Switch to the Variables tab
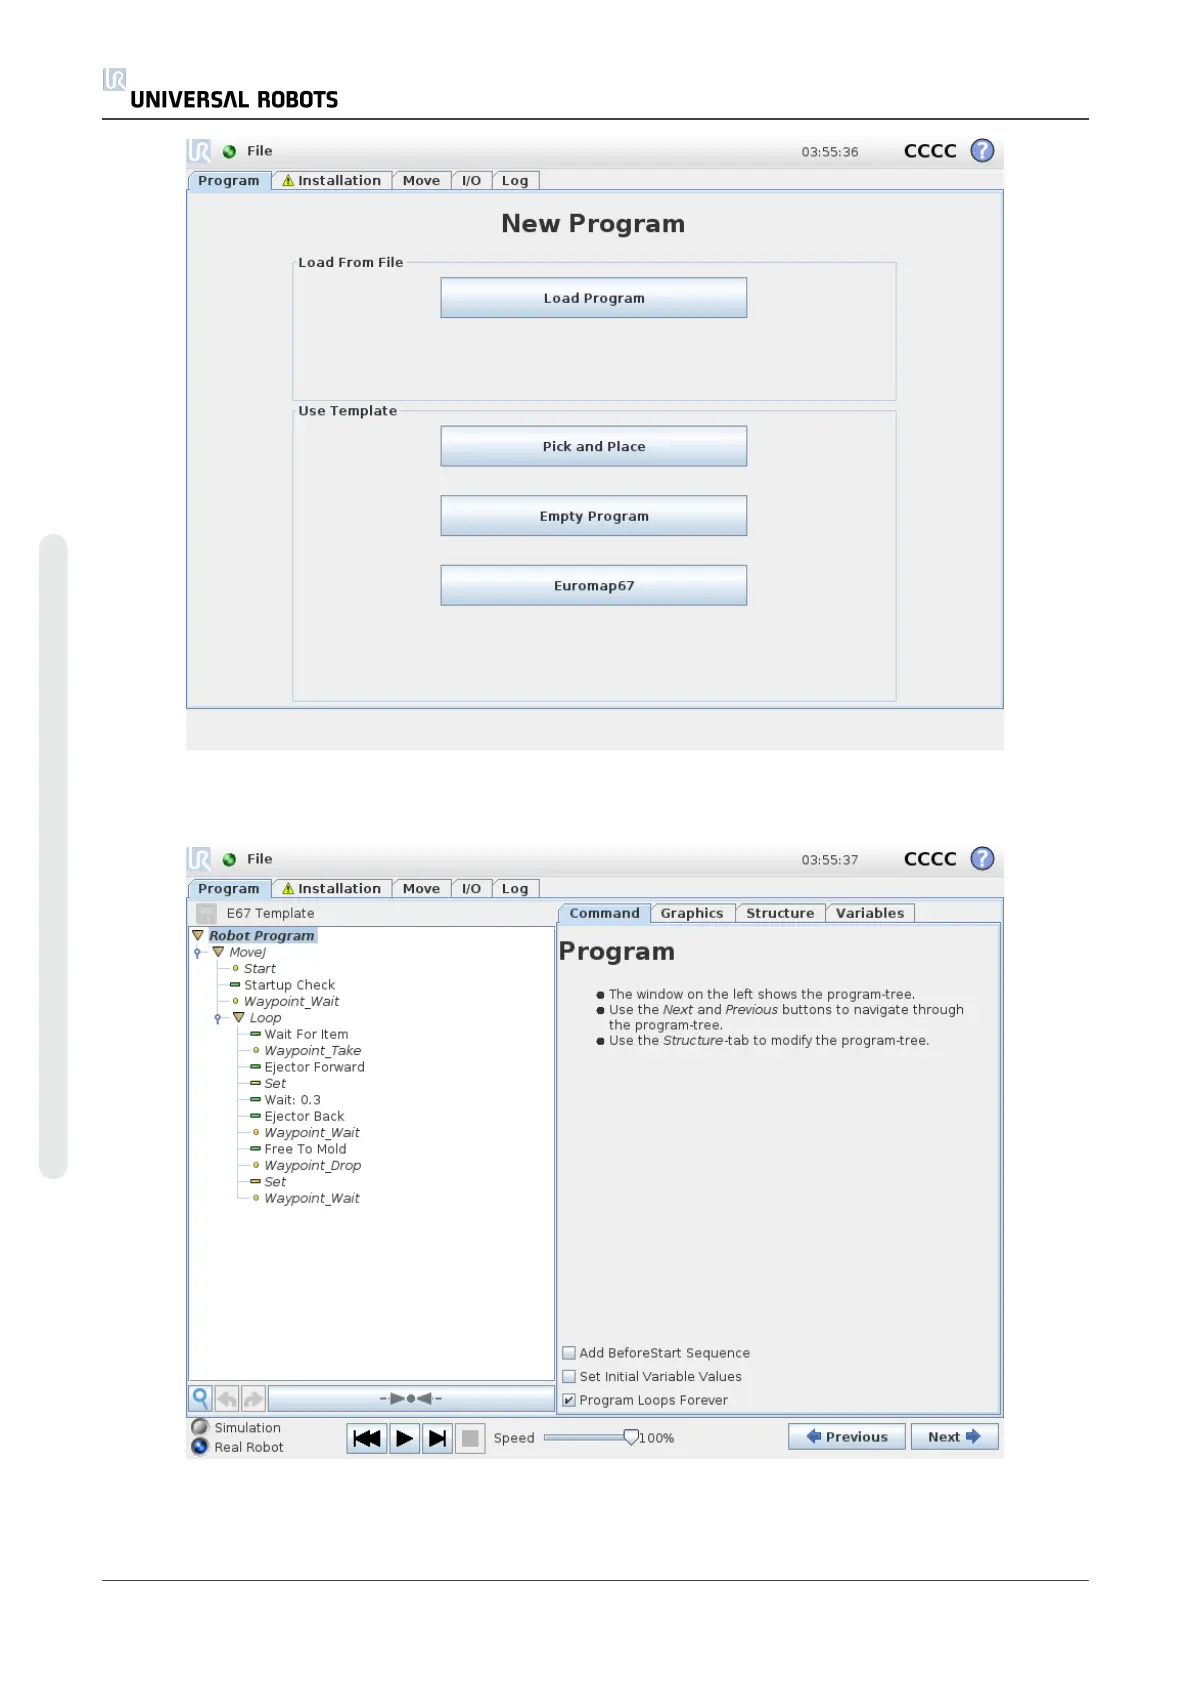Screen dimensions: 1191x1684 (x=870, y=913)
